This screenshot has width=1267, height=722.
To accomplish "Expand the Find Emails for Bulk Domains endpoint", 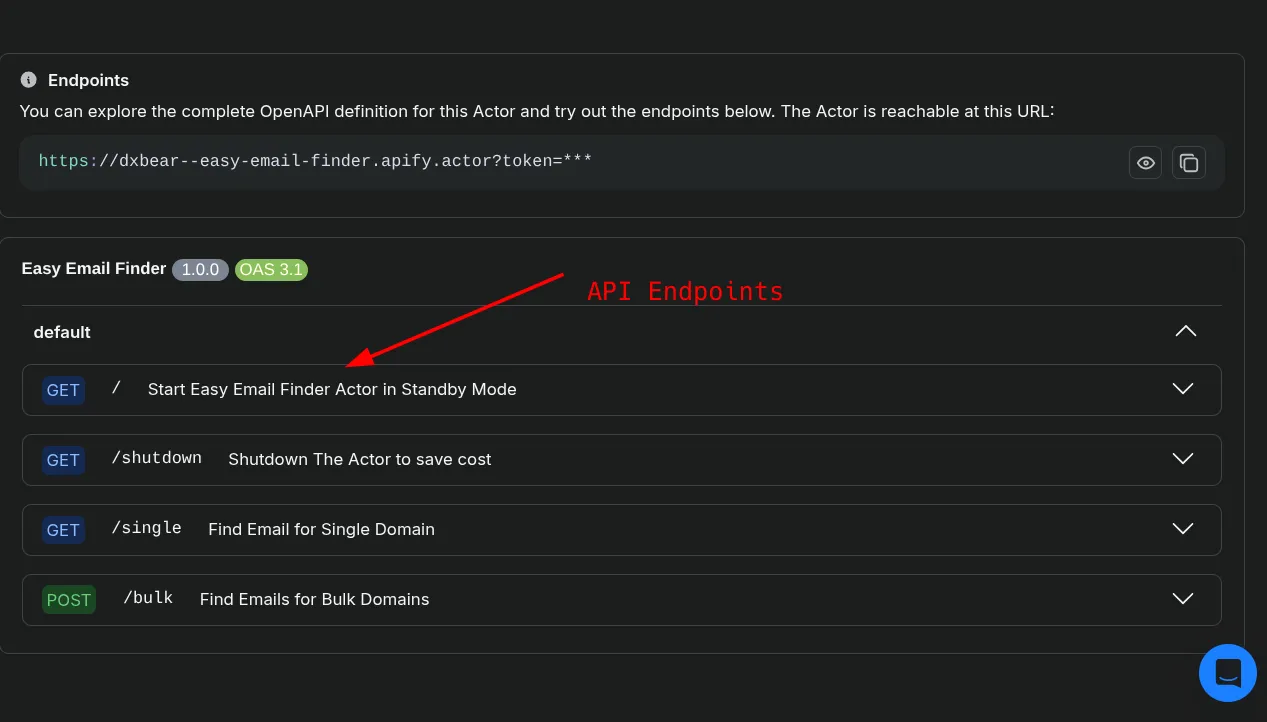I will point(1182,599).
